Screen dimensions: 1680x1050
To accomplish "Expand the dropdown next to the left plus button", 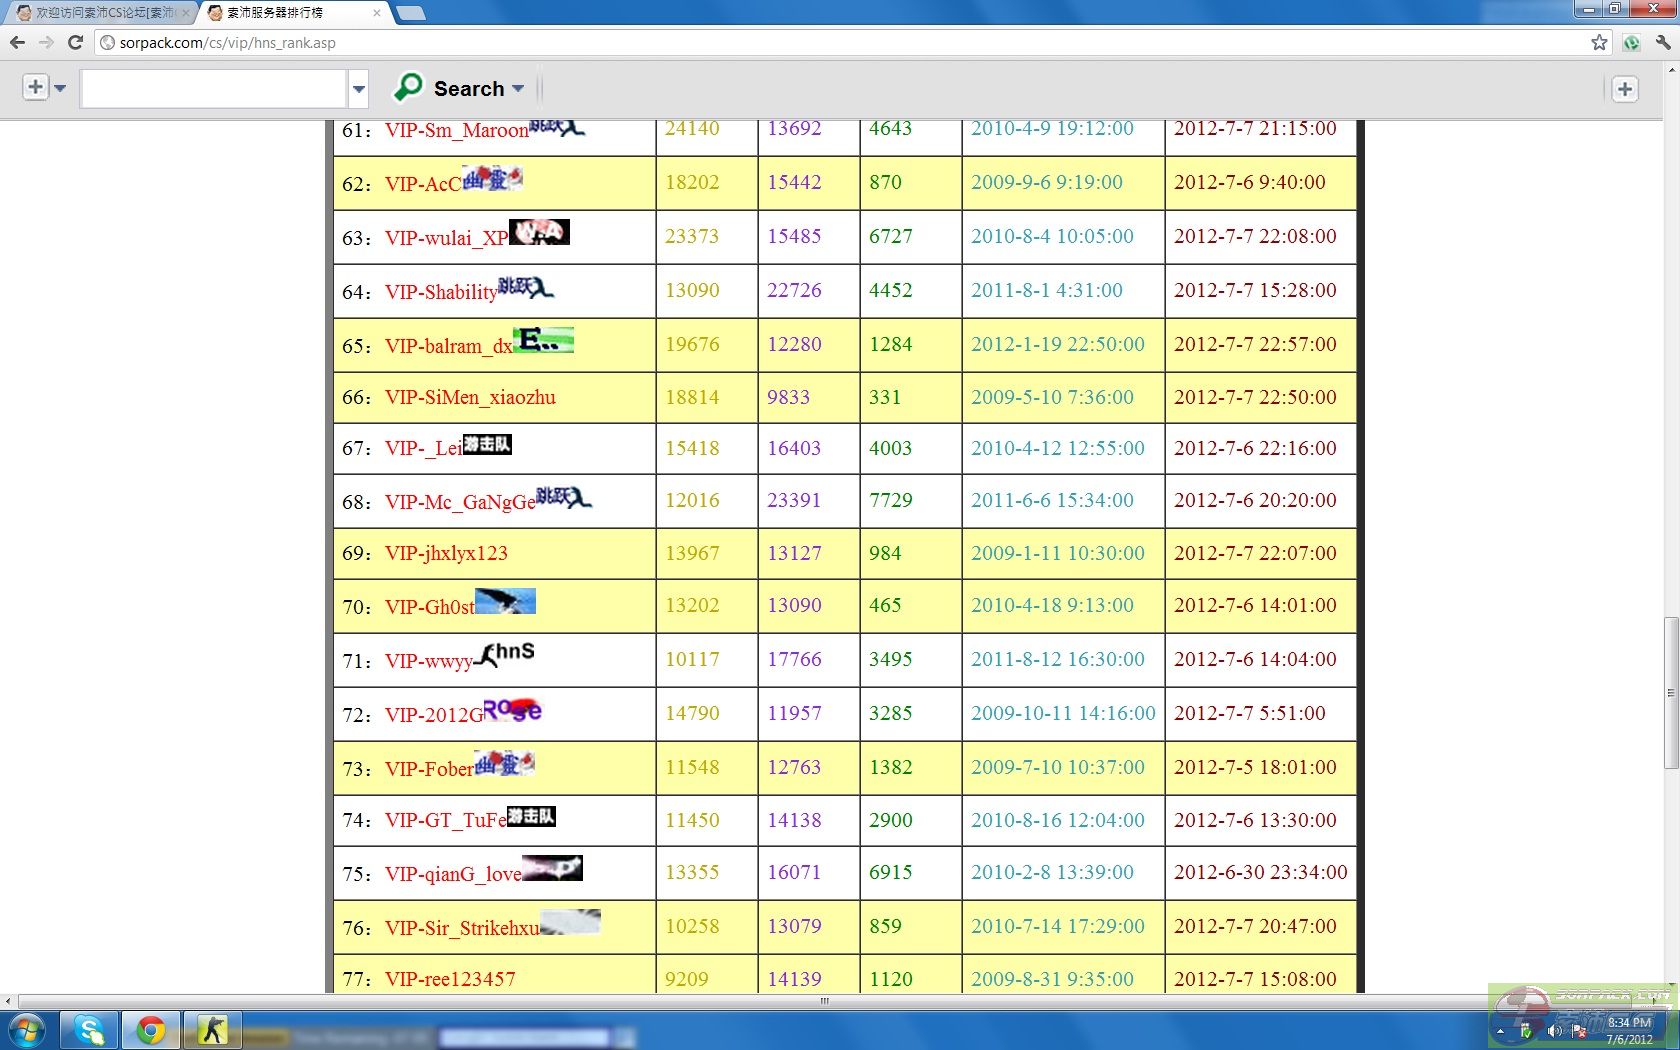I will point(60,88).
